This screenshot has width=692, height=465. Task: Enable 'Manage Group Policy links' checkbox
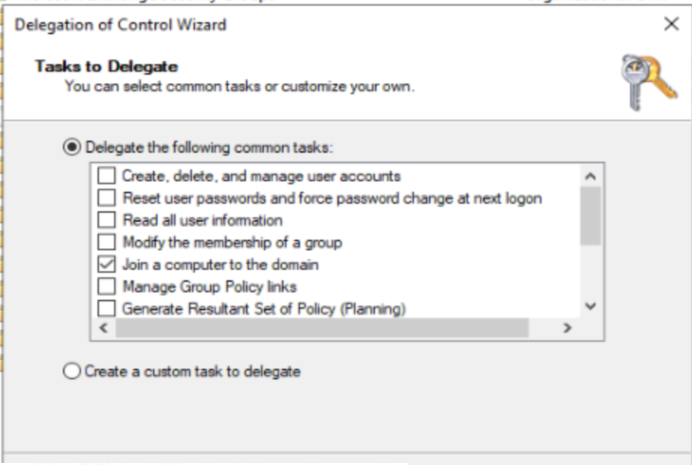click(x=106, y=286)
